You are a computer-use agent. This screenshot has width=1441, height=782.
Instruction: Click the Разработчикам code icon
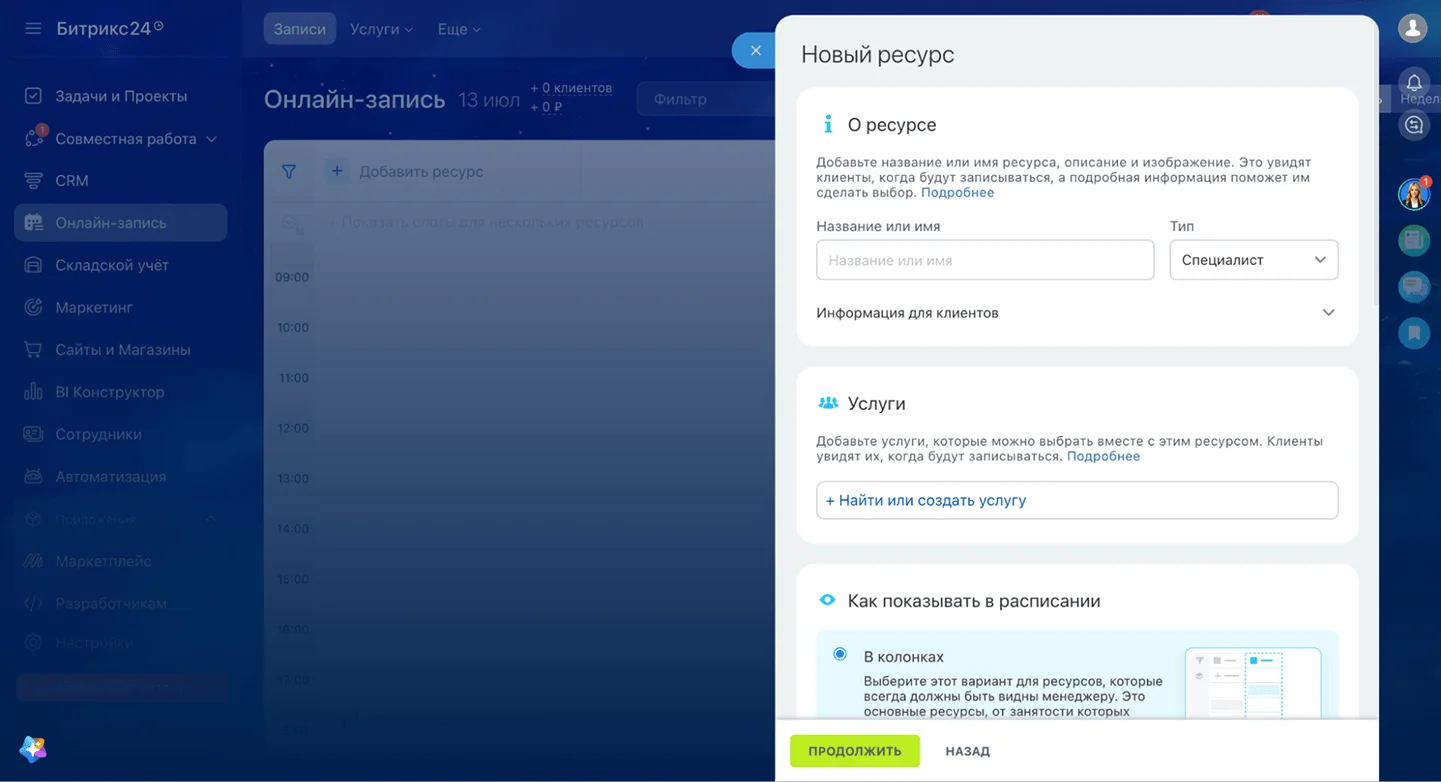[x=33, y=603]
